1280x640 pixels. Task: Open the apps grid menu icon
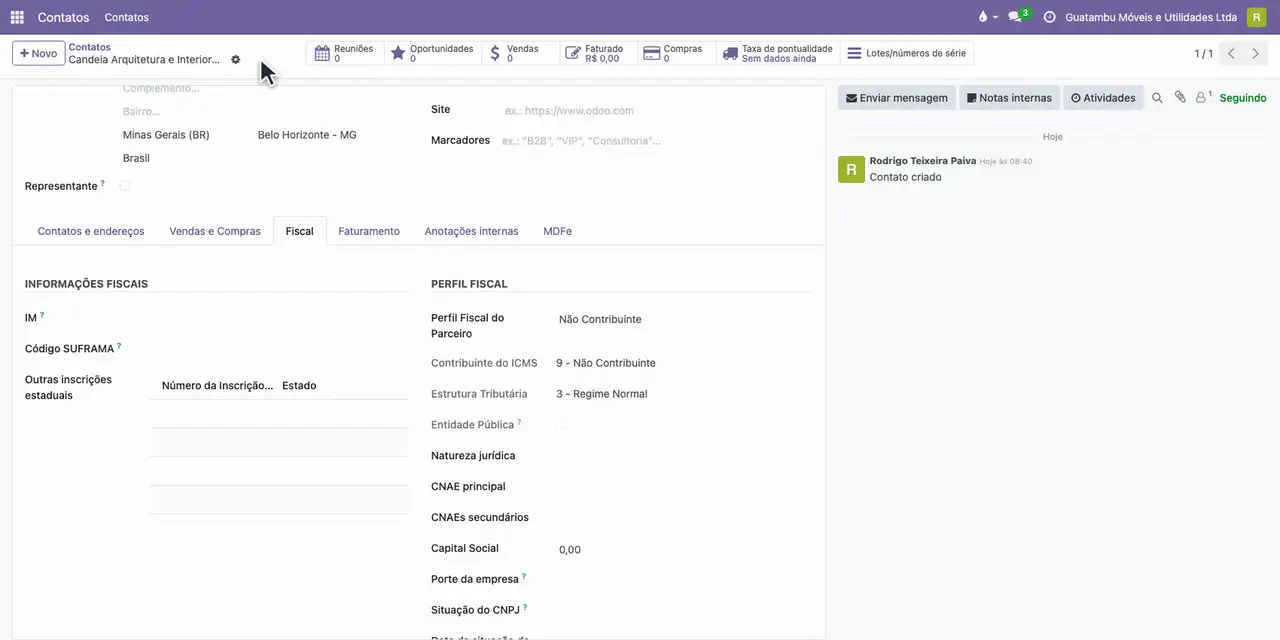tap(17, 17)
